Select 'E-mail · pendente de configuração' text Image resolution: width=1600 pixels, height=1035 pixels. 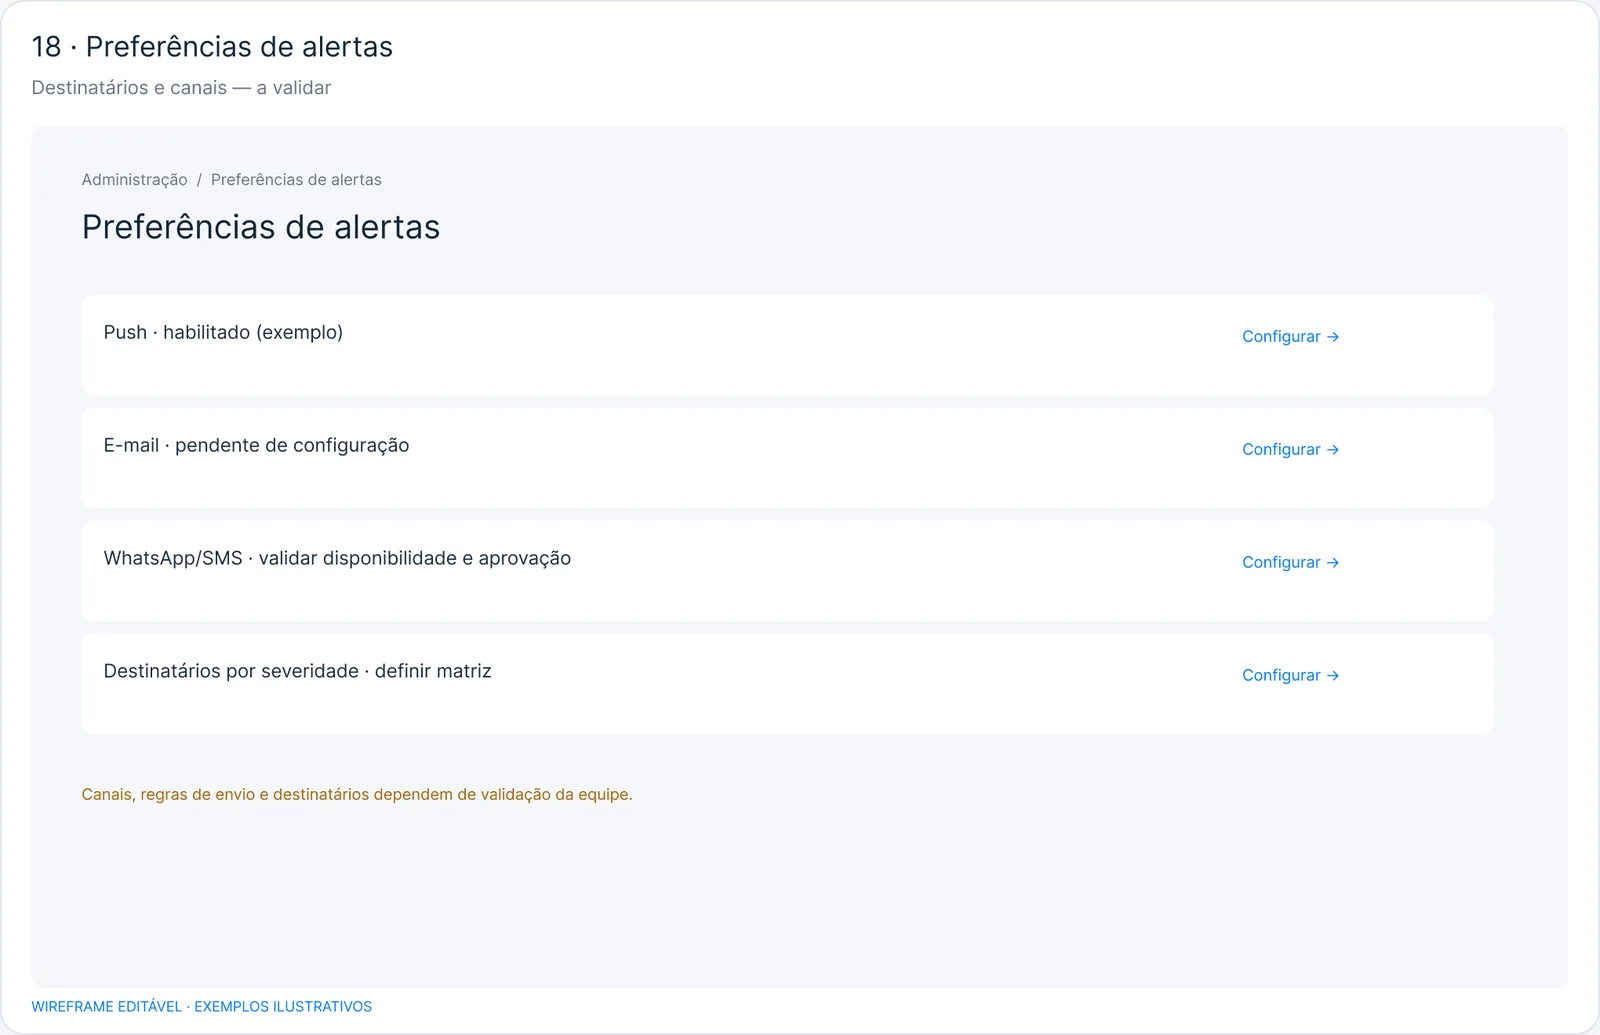(256, 446)
